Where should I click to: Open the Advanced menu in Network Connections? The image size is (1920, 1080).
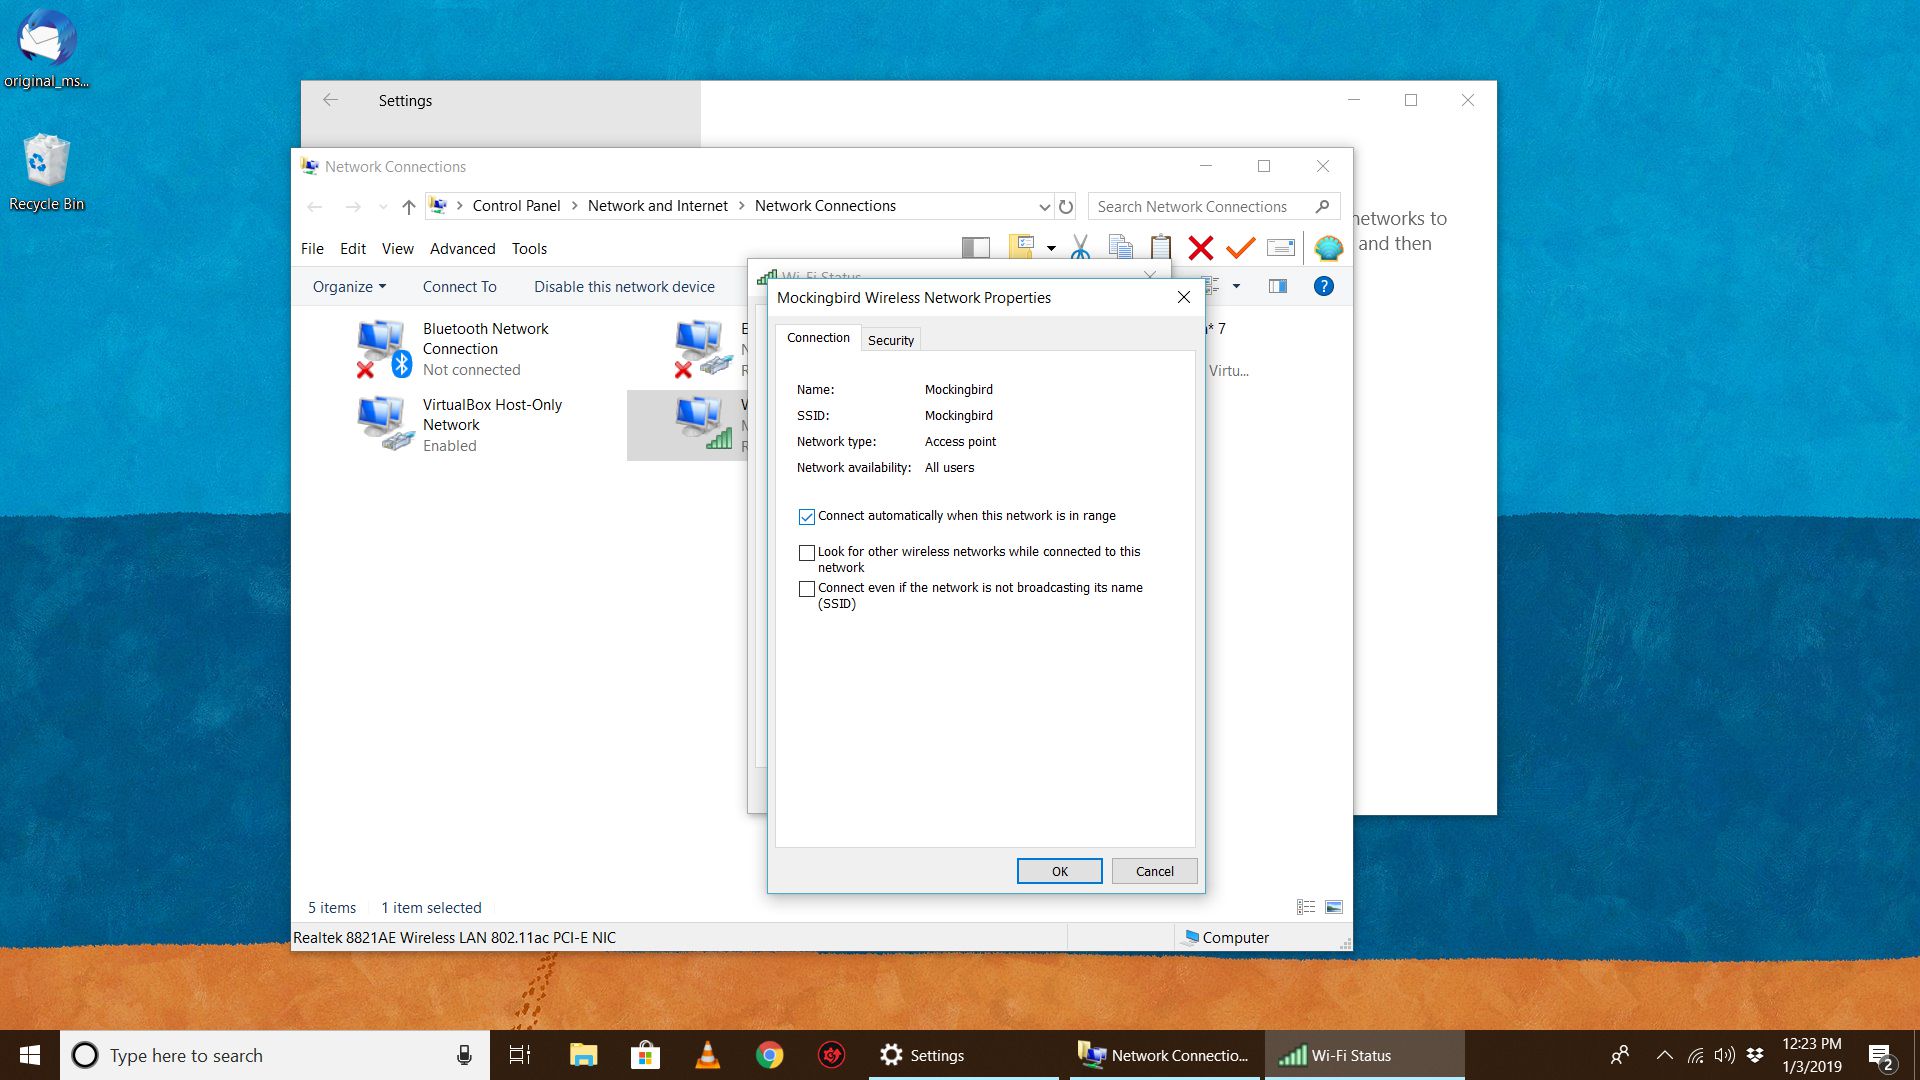click(x=462, y=248)
